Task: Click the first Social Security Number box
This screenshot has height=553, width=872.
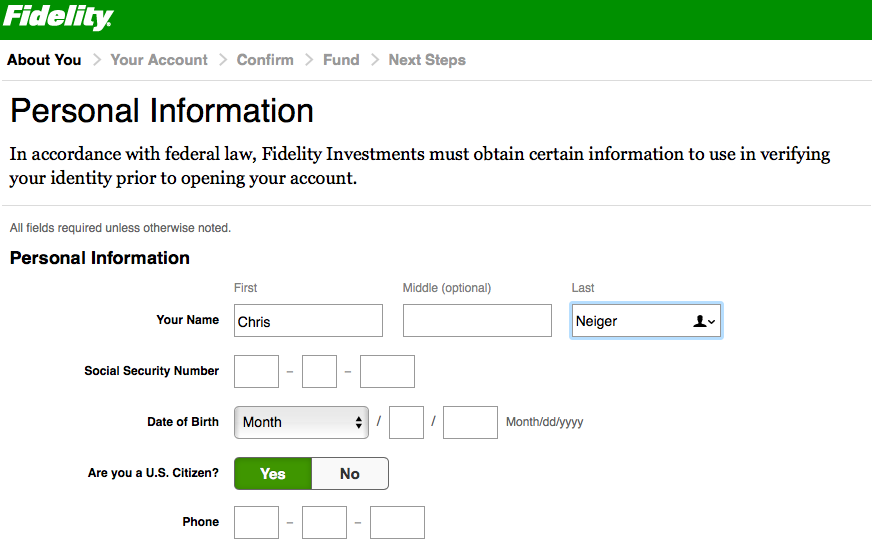Action: (256, 371)
